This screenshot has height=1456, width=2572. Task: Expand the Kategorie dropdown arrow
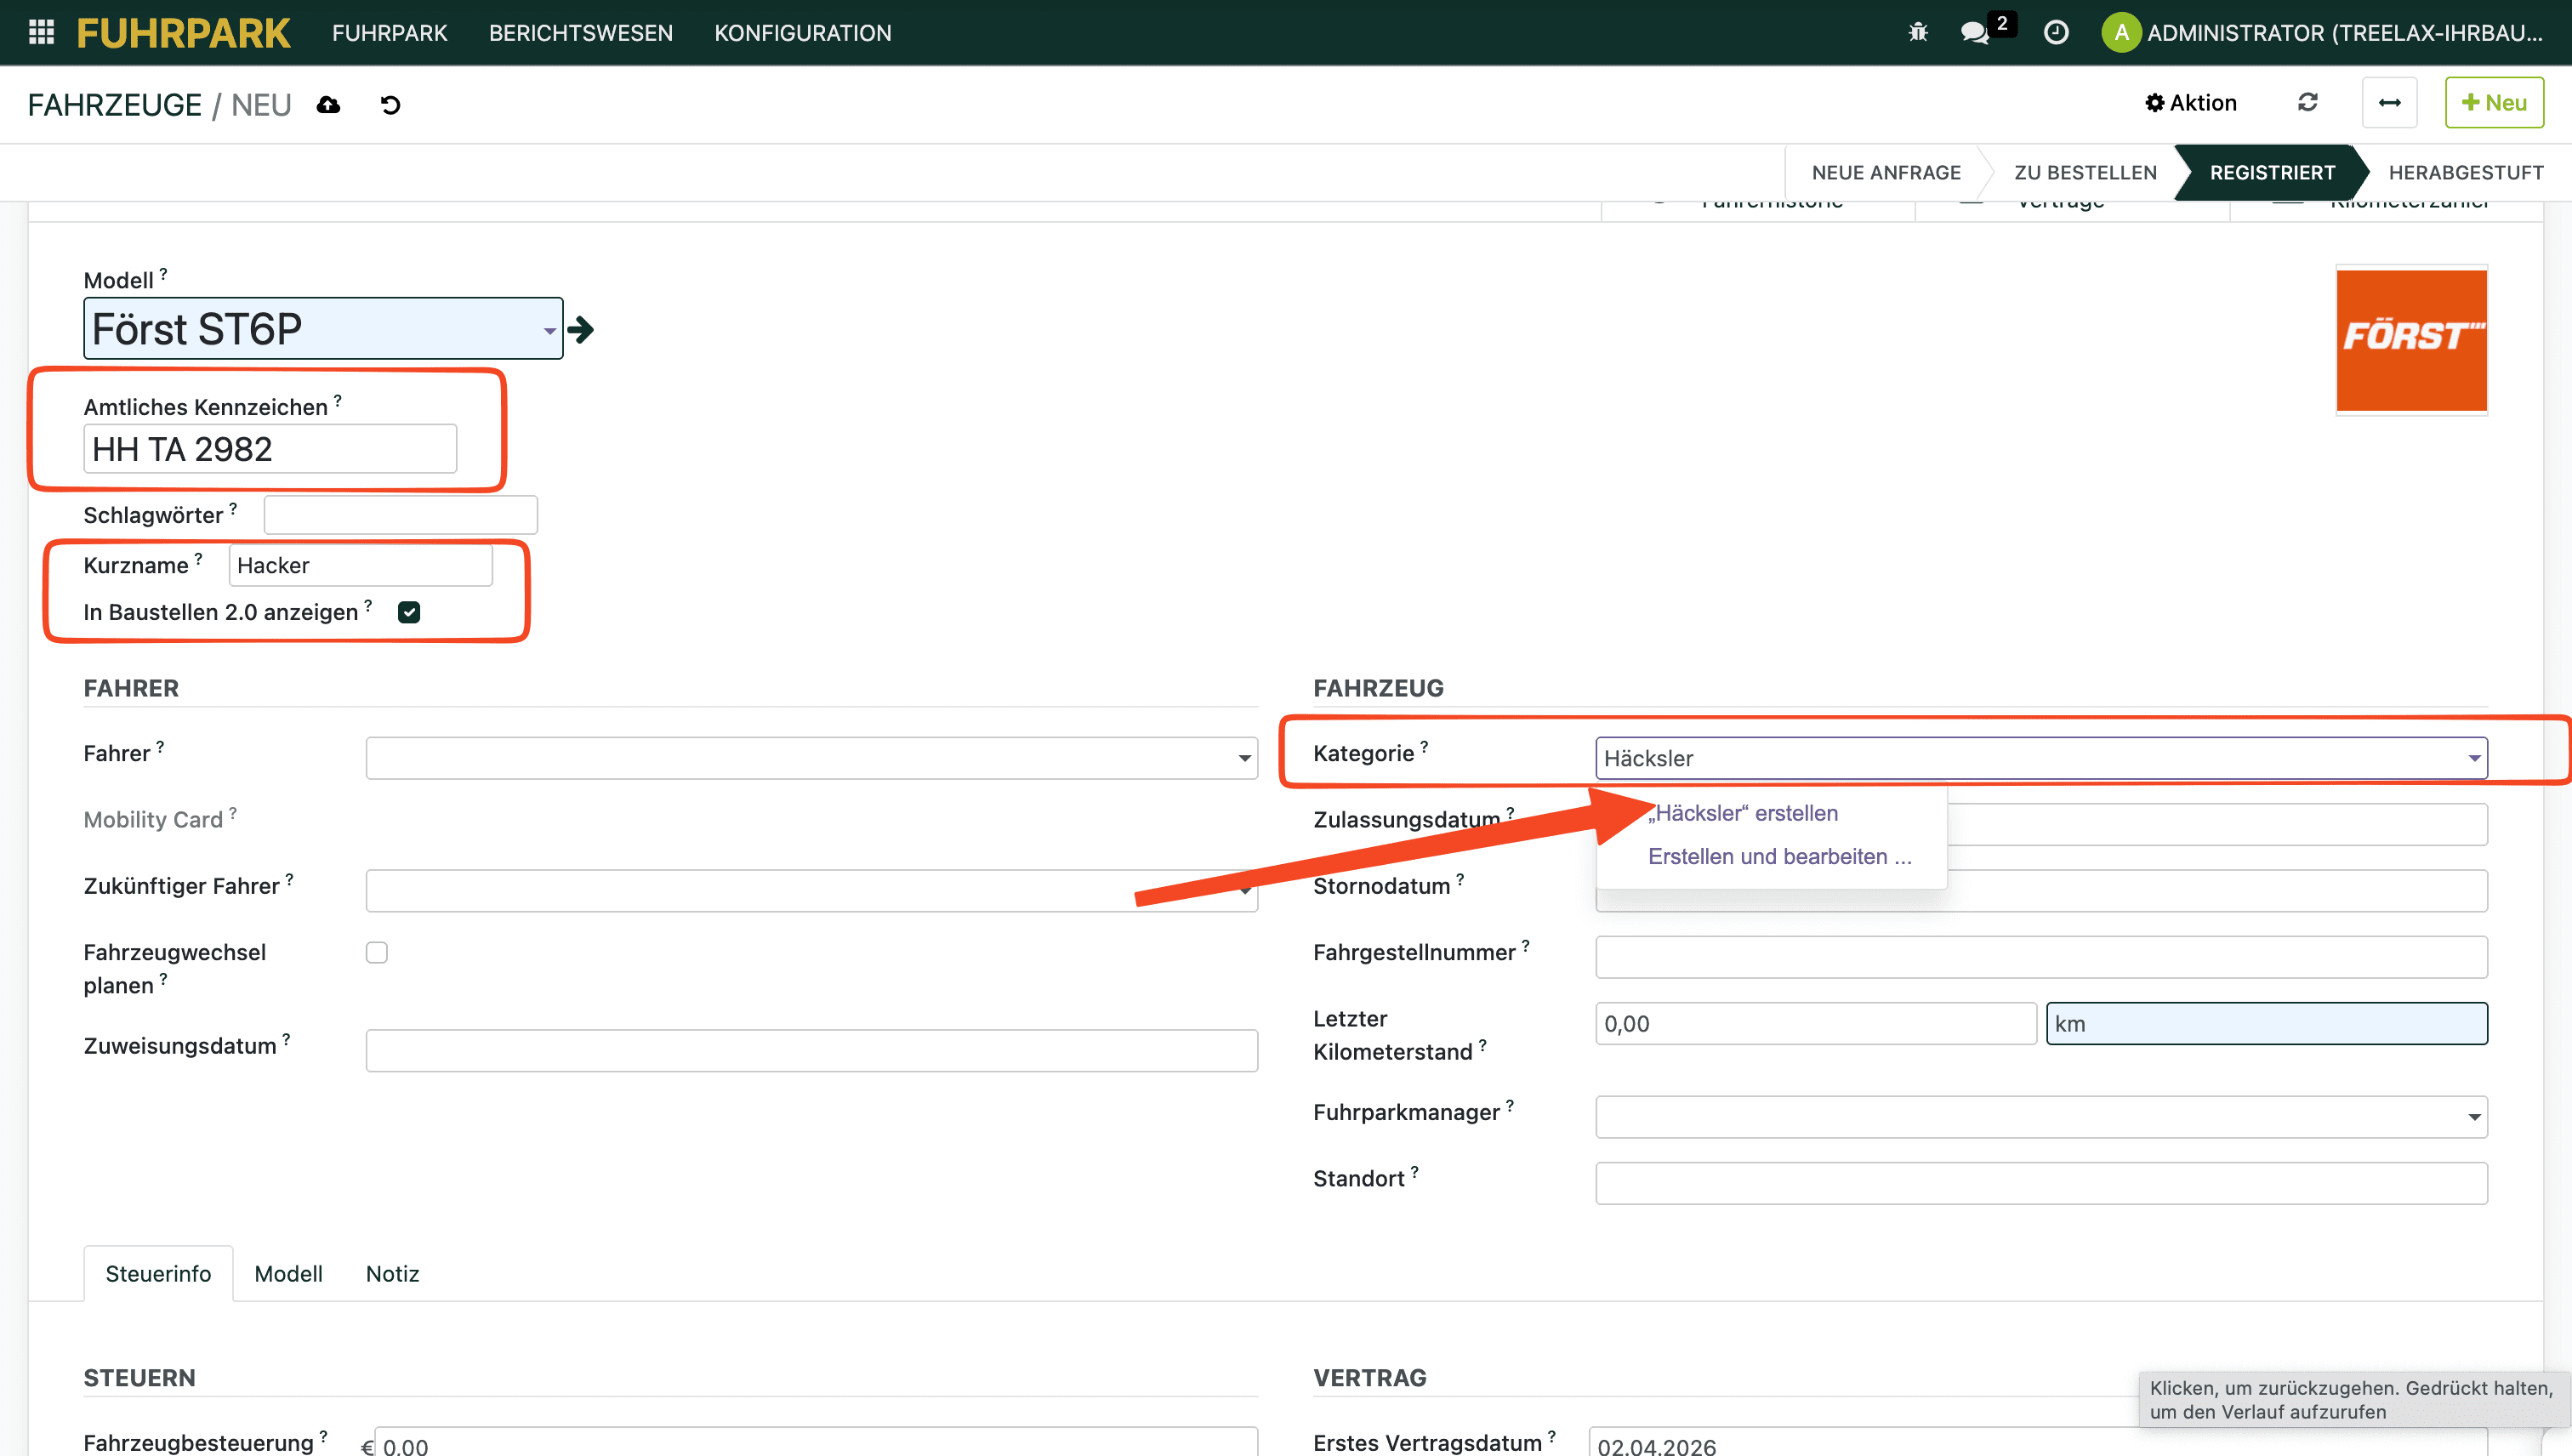(x=2473, y=758)
